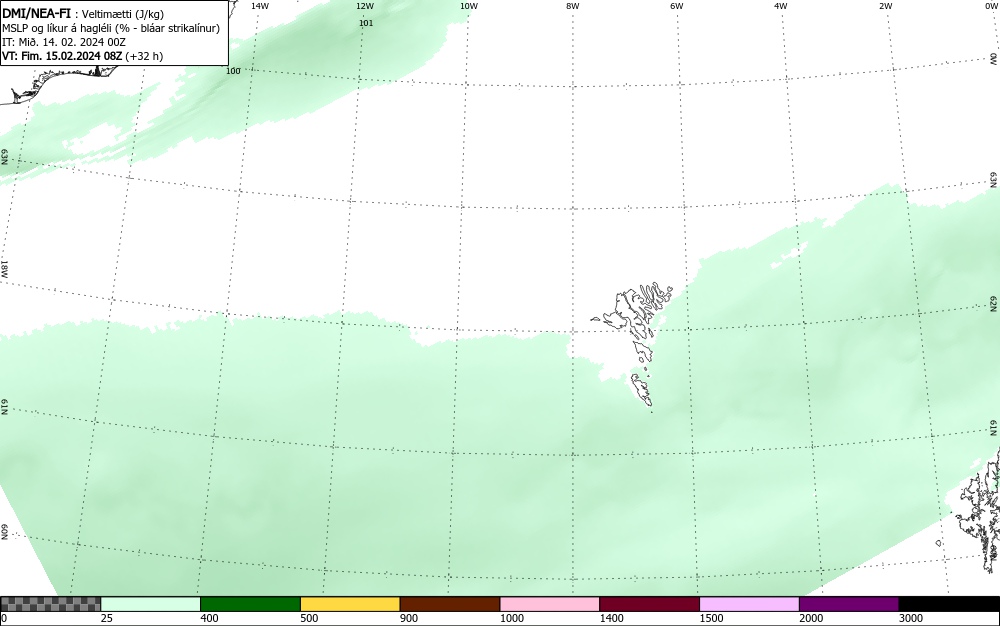Click the 10W longitude label
Viewport: 1000px width, 626px height.
[469, 6]
